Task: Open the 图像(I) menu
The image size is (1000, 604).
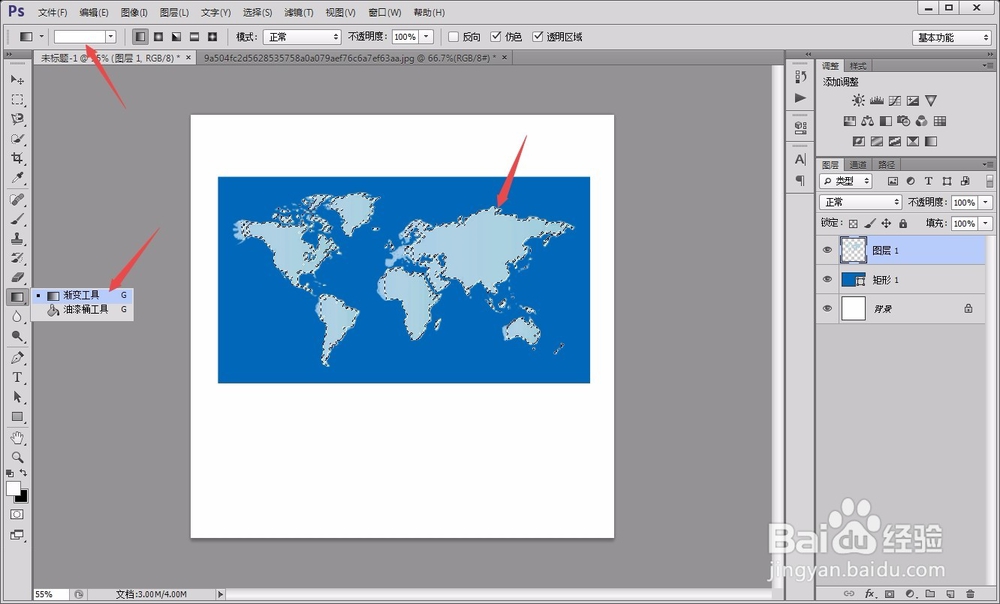Action: point(134,12)
